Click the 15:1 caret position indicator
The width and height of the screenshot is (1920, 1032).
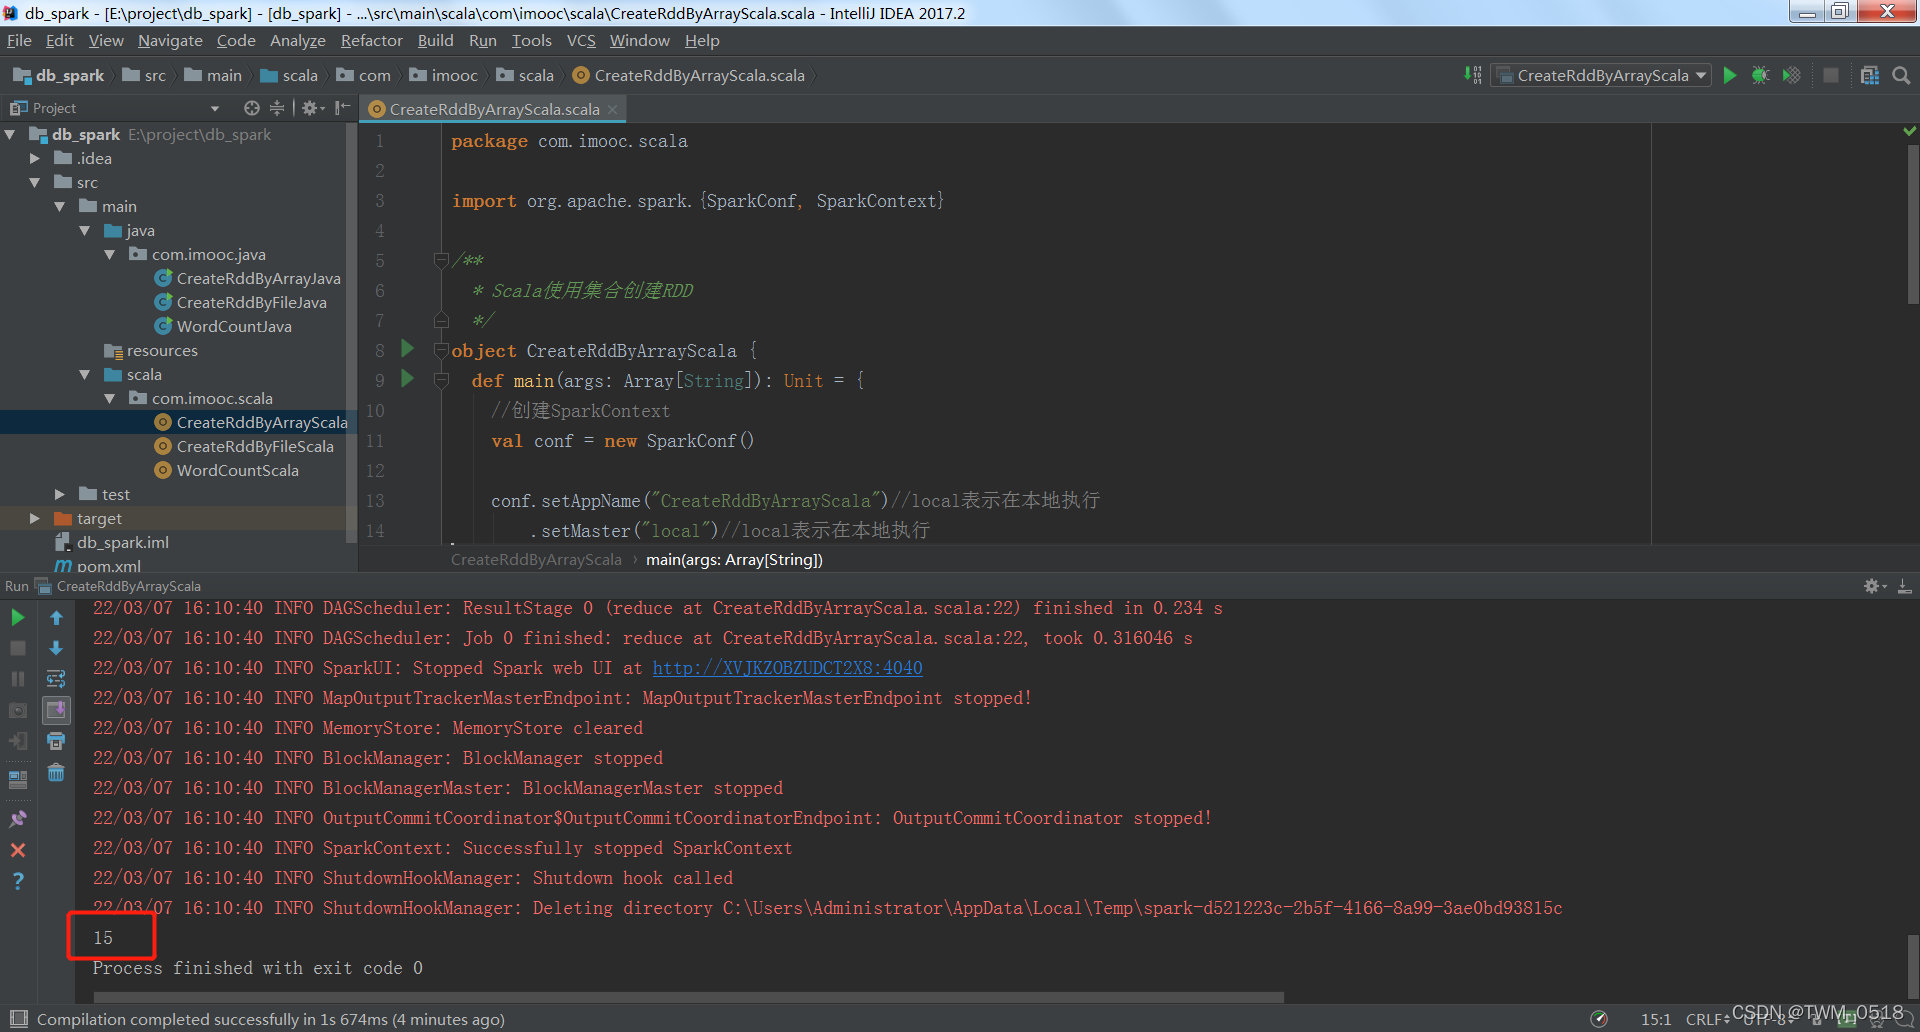[1656, 1019]
